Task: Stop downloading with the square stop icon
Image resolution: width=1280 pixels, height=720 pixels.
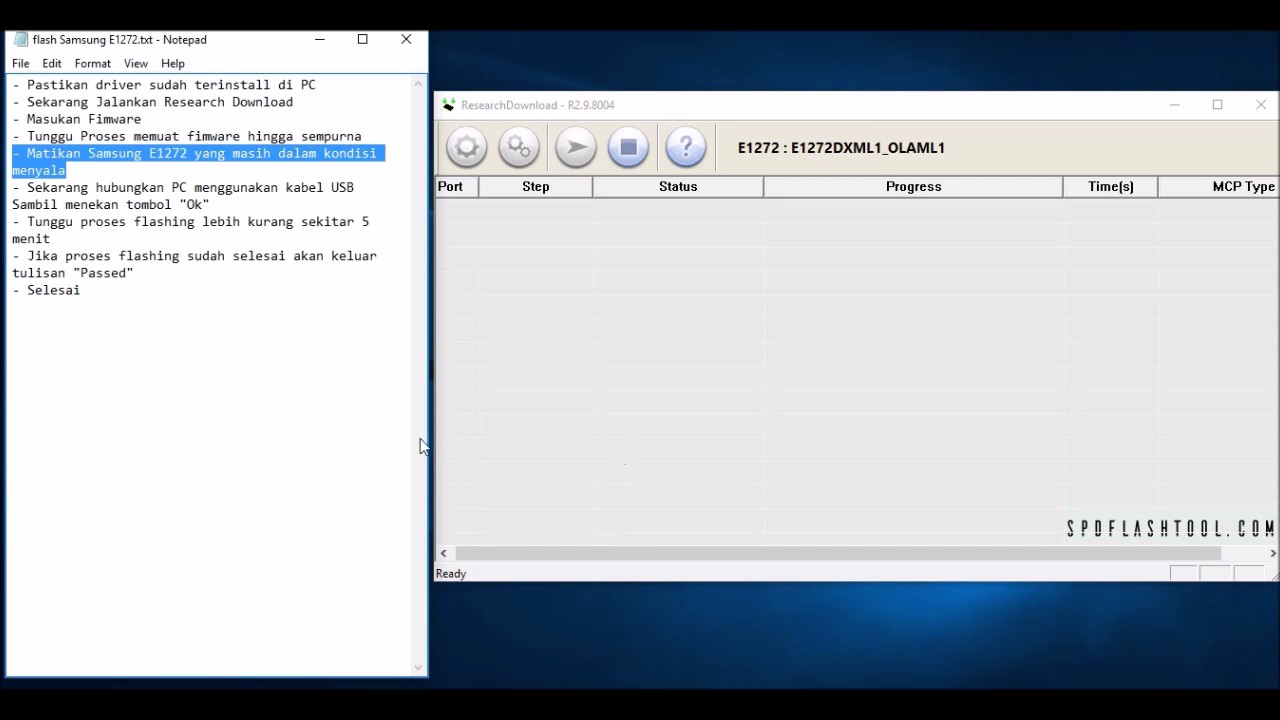Action: pyautogui.click(x=628, y=148)
